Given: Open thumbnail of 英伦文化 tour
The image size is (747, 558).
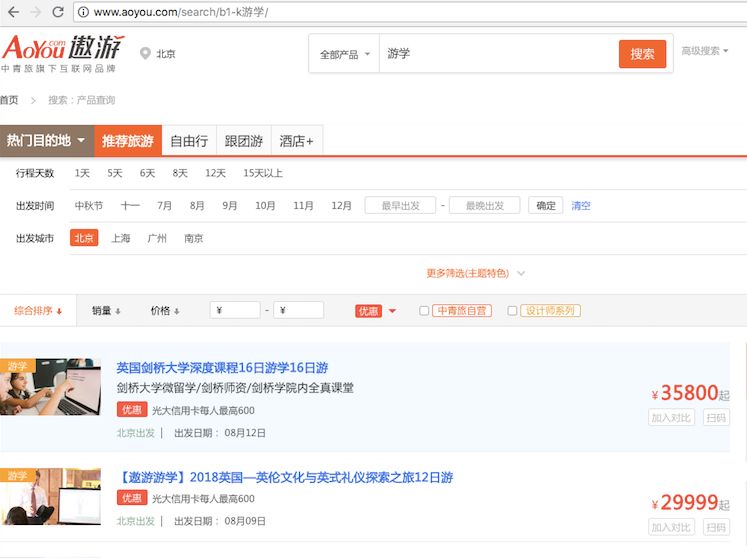Looking at the screenshot, I should (50, 497).
